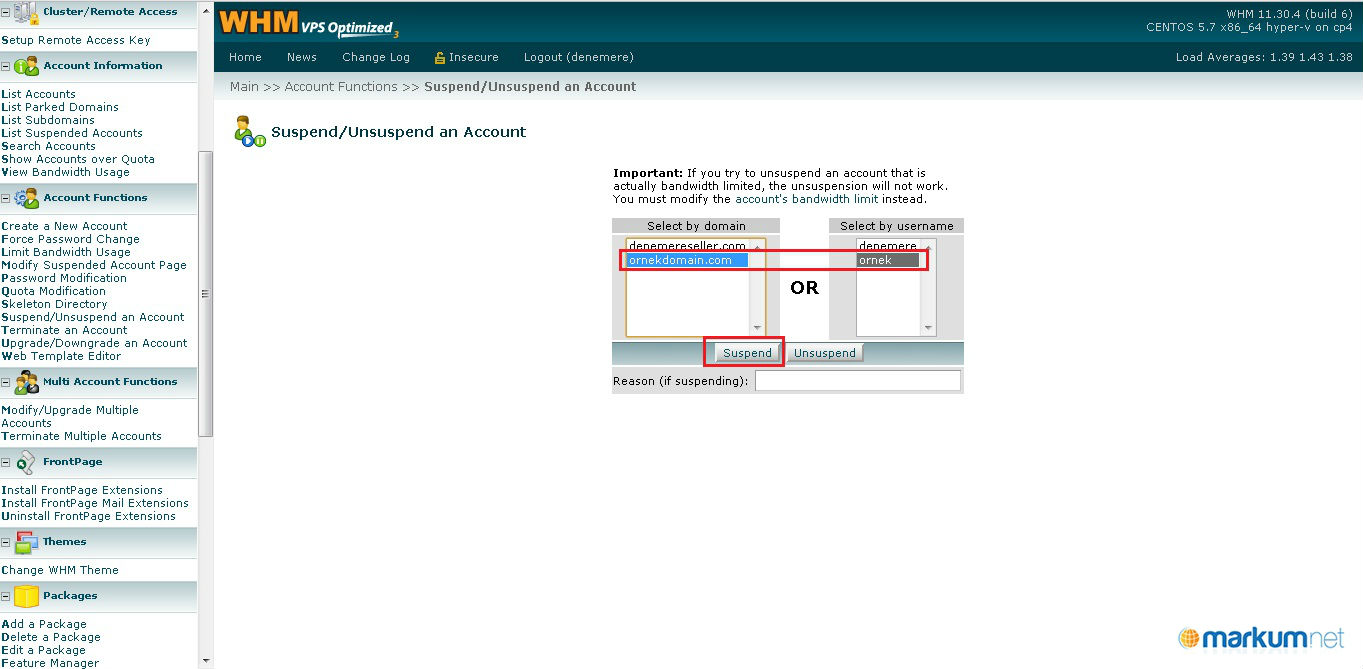The height and width of the screenshot is (669, 1363).
Task: Open Create a New Account
Action: [65, 226]
